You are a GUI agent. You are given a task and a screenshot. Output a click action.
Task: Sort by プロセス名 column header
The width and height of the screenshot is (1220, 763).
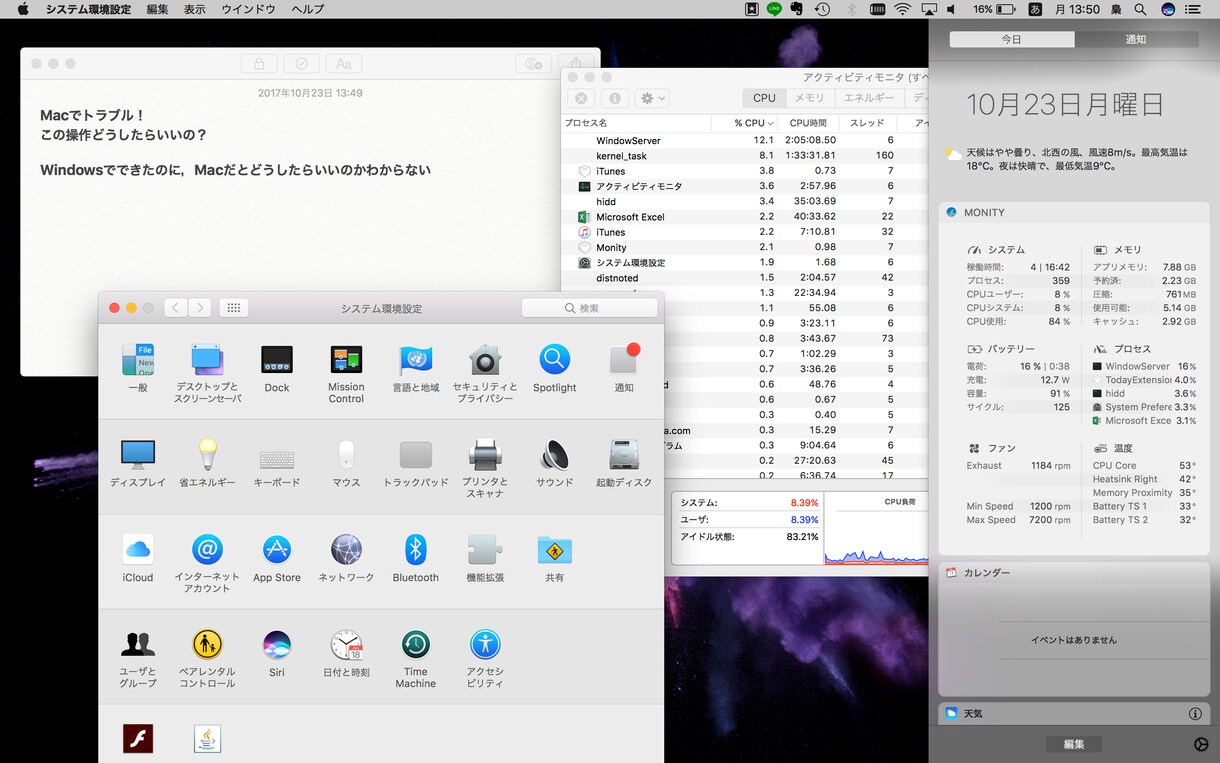point(636,123)
